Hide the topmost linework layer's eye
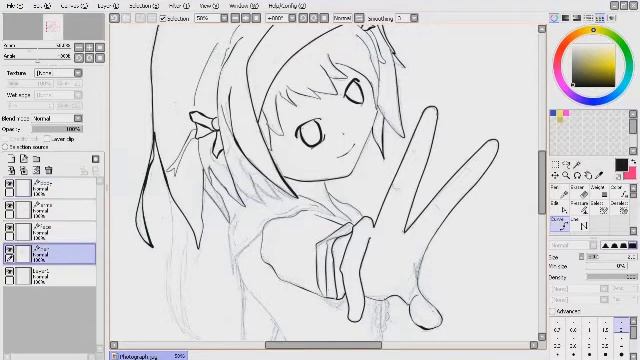This screenshot has width=640, height=360. [x=9, y=184]
